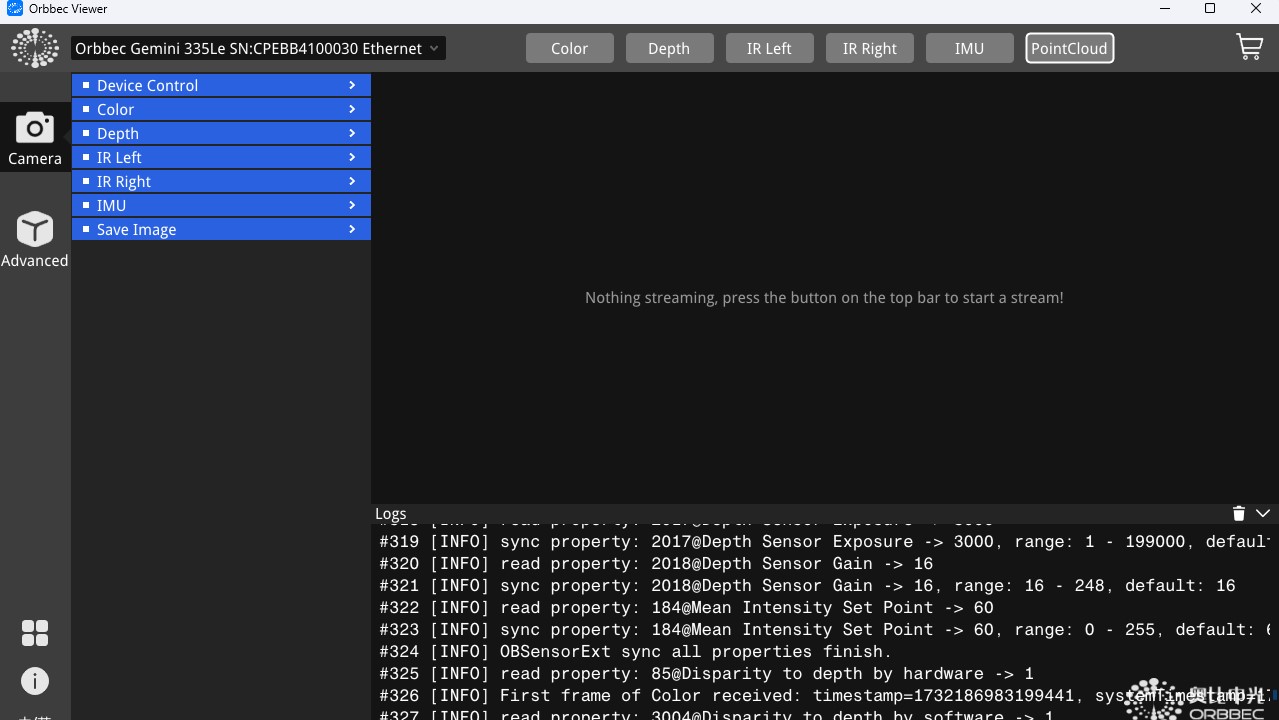
Task: Click the four-squares grid icon
Action: [35, 633]
